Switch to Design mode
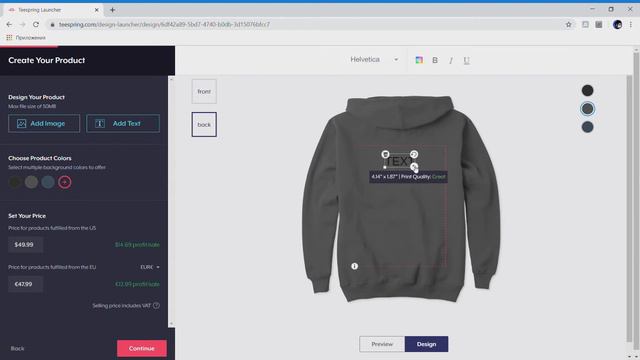Screen dimensions: 640x360 coord(427,344)
